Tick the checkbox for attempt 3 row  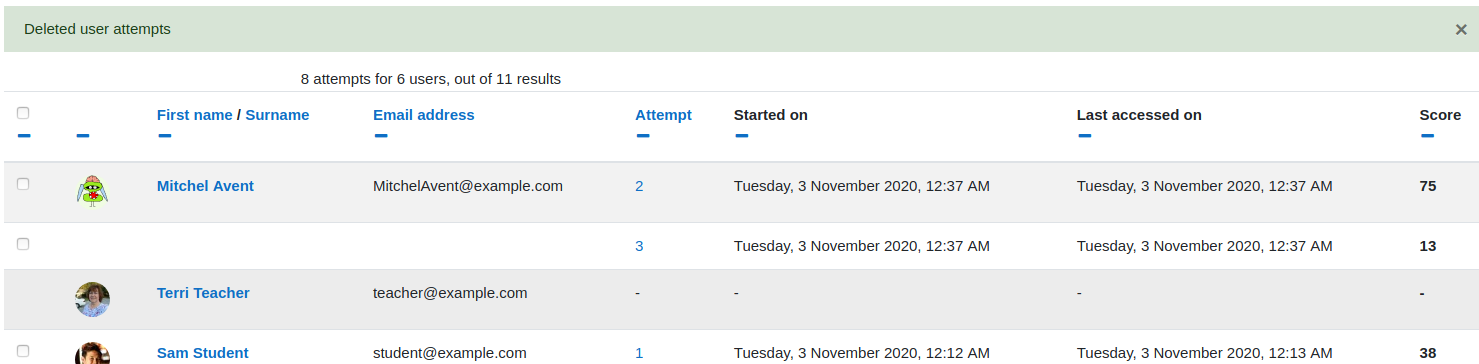[x=23, y=244]
